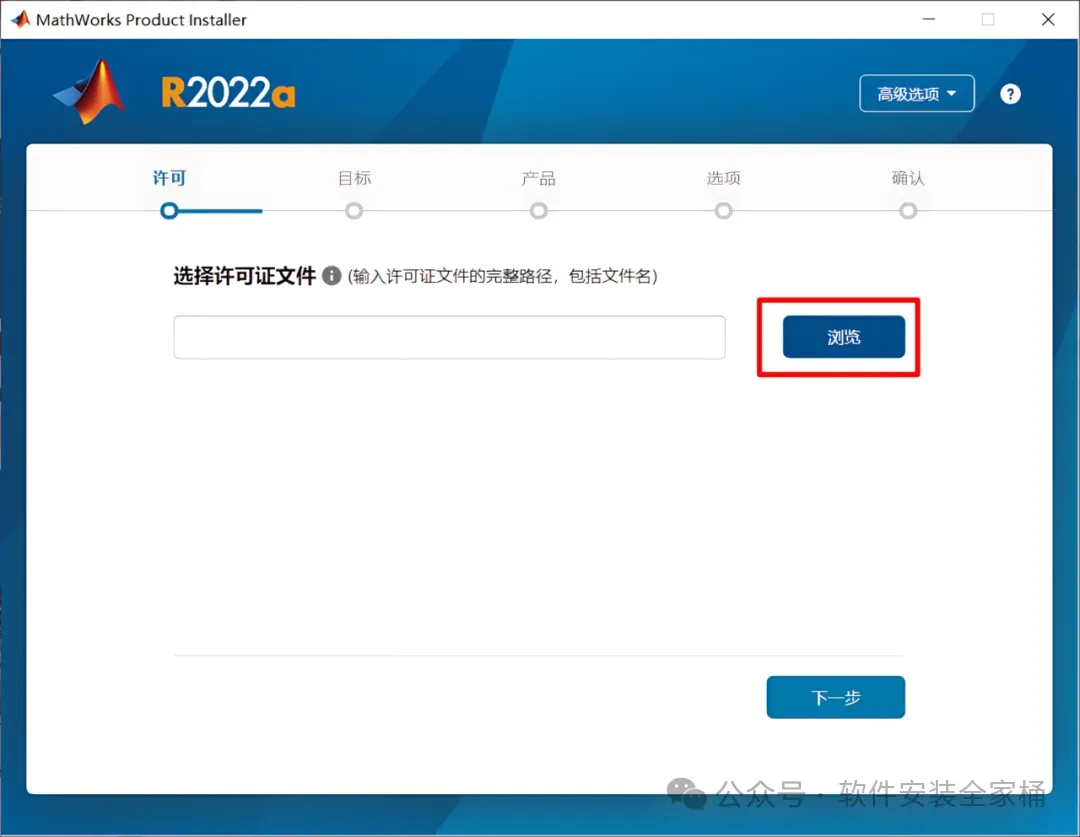Select the 确认 step tab
Screen dimensions: 1080x837
(x=908, y=178)
